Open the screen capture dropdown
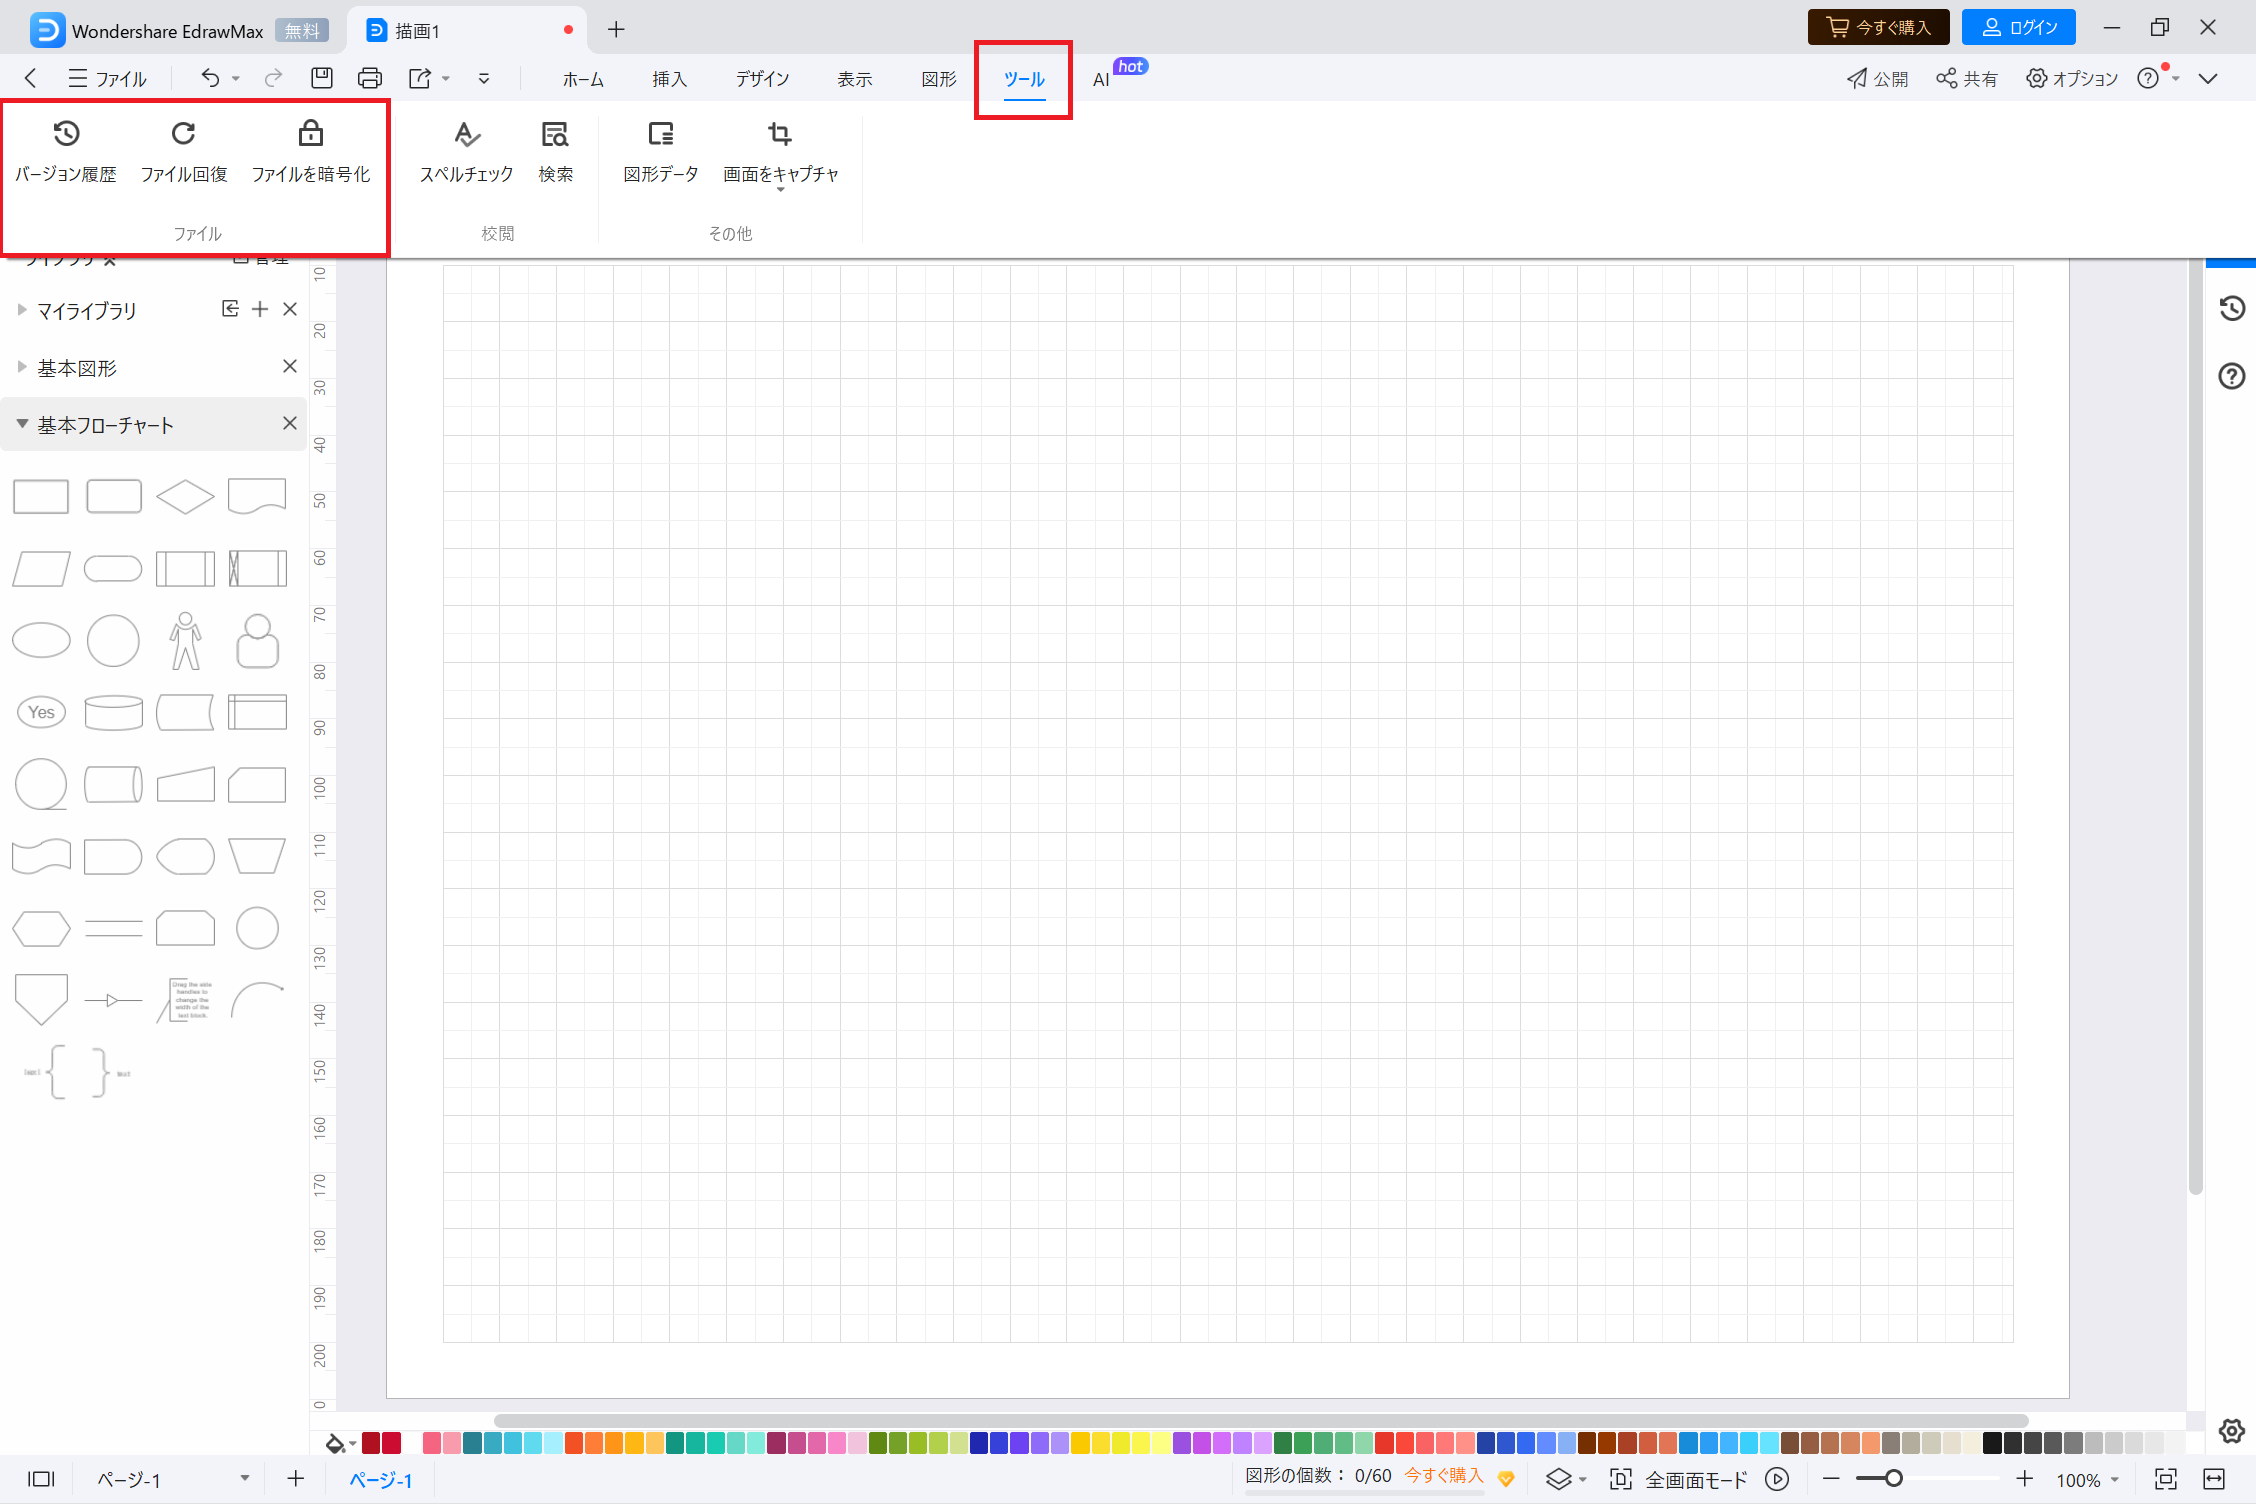This screenshot has height=1504, width=2256. click(780, 189)
